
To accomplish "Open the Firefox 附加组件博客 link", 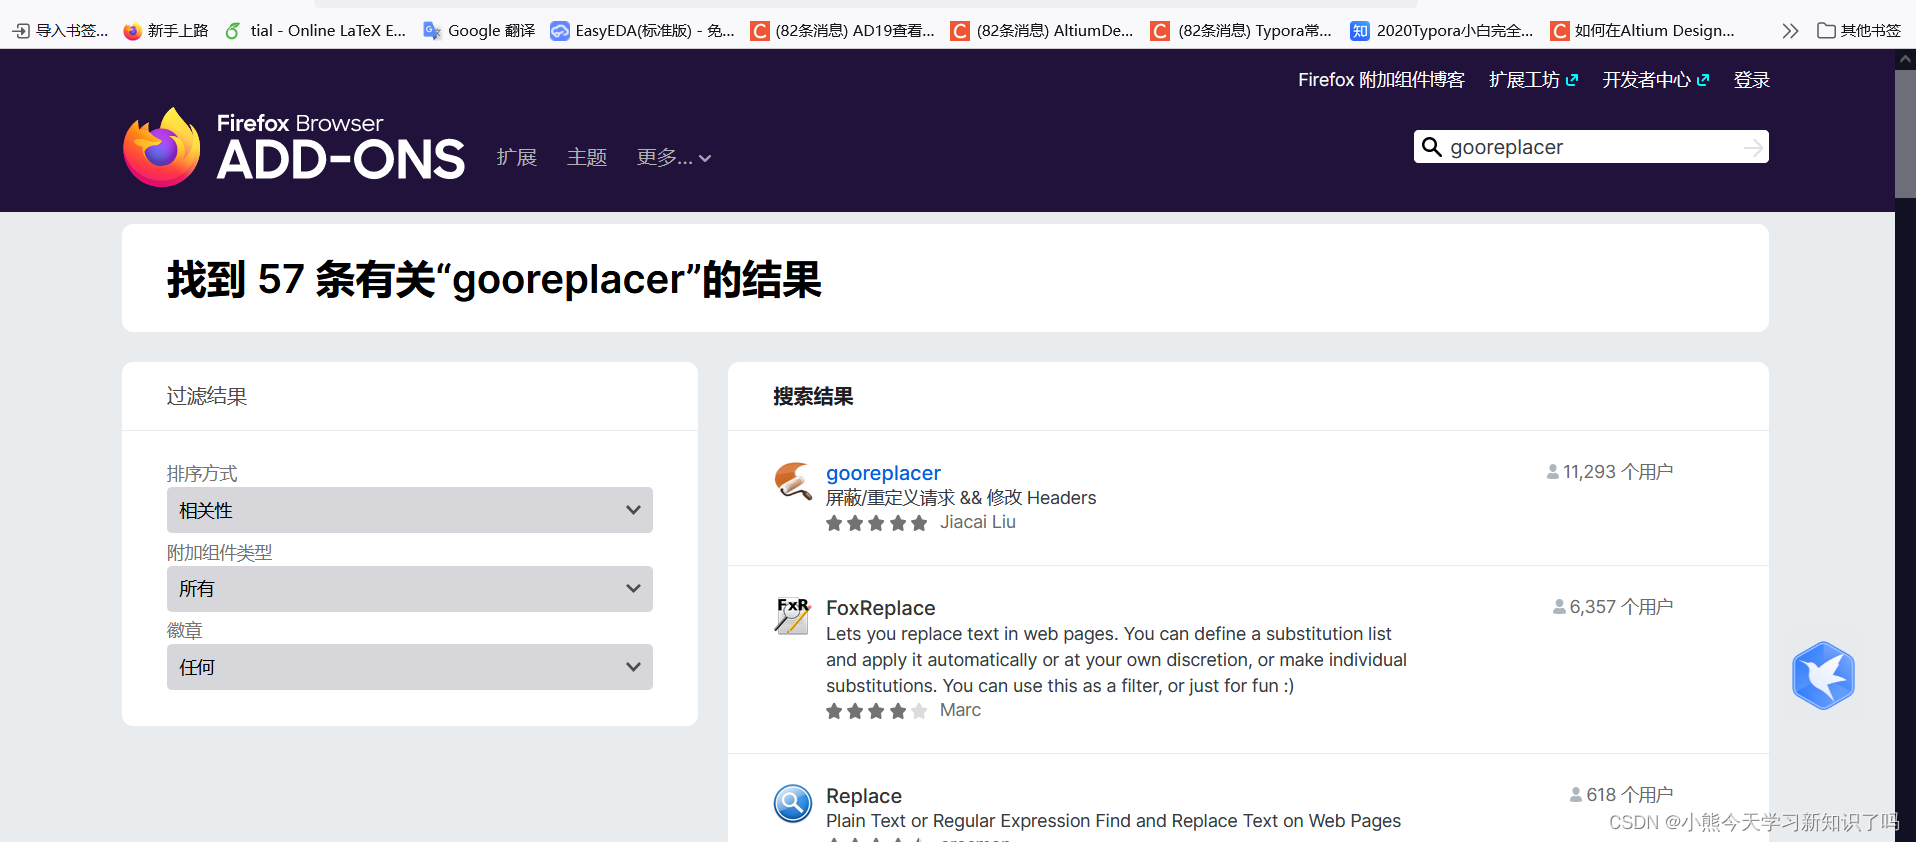I will coord(1381,80).
